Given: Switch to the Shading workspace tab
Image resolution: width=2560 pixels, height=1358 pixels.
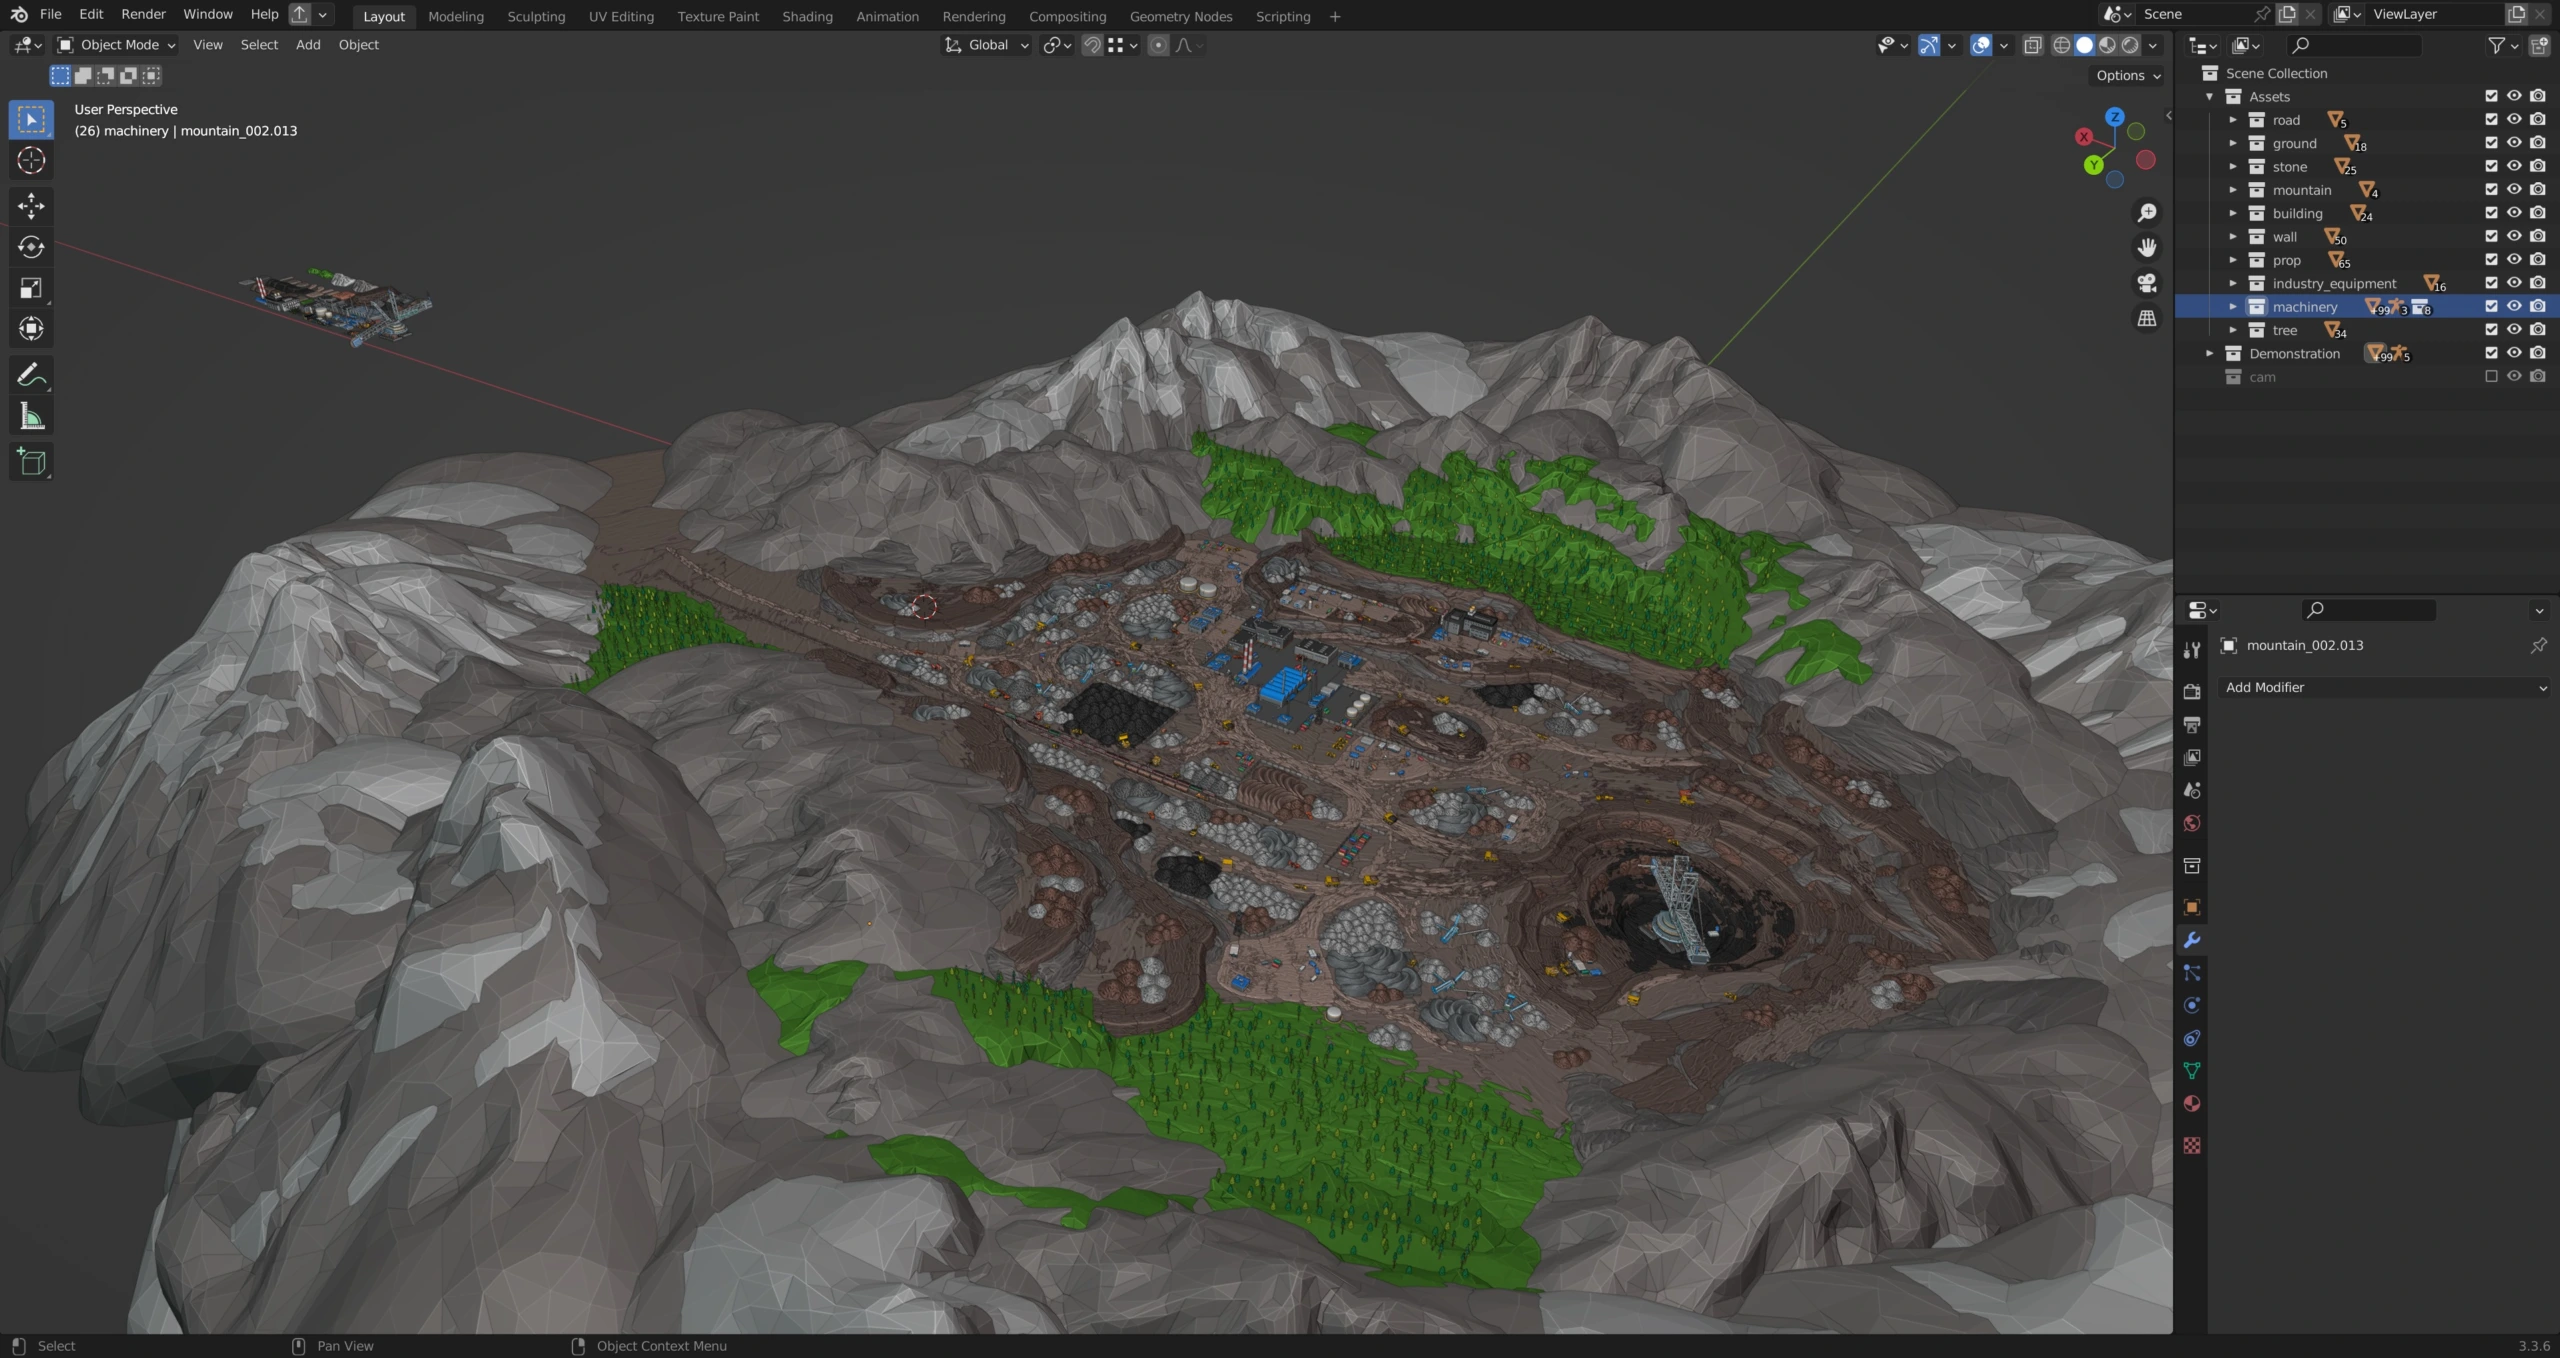Looking at the screenshot, I should tap(806, 16).
